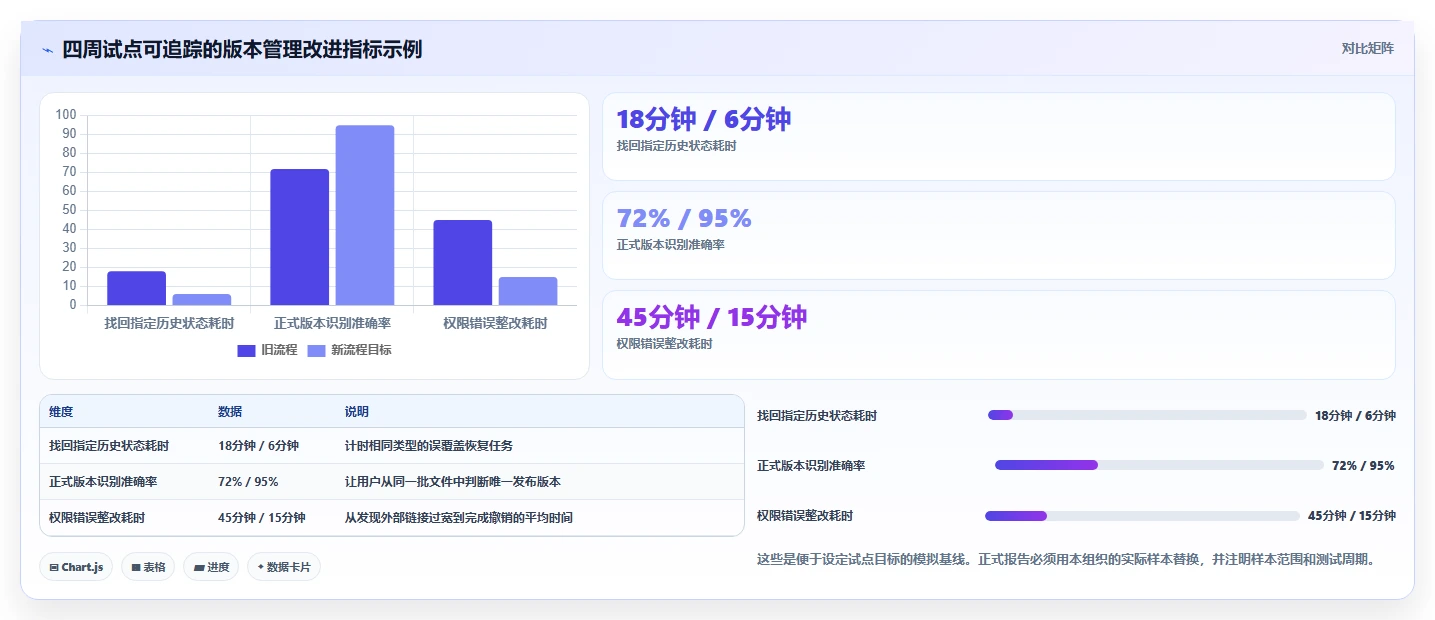Toggle the 新流程目标 legend item
This screenshot has width=1435, height=620.
349,350
